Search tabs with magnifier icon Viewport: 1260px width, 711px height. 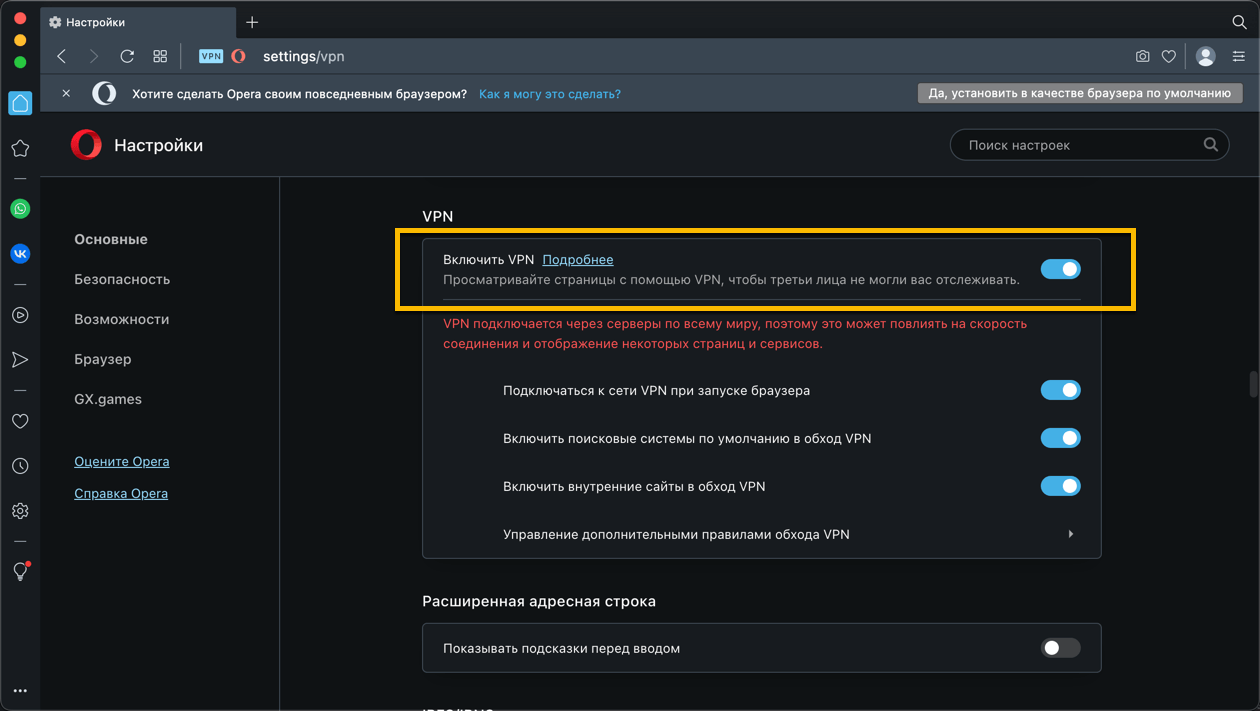pyautogui.click(x=1239, y=22)
